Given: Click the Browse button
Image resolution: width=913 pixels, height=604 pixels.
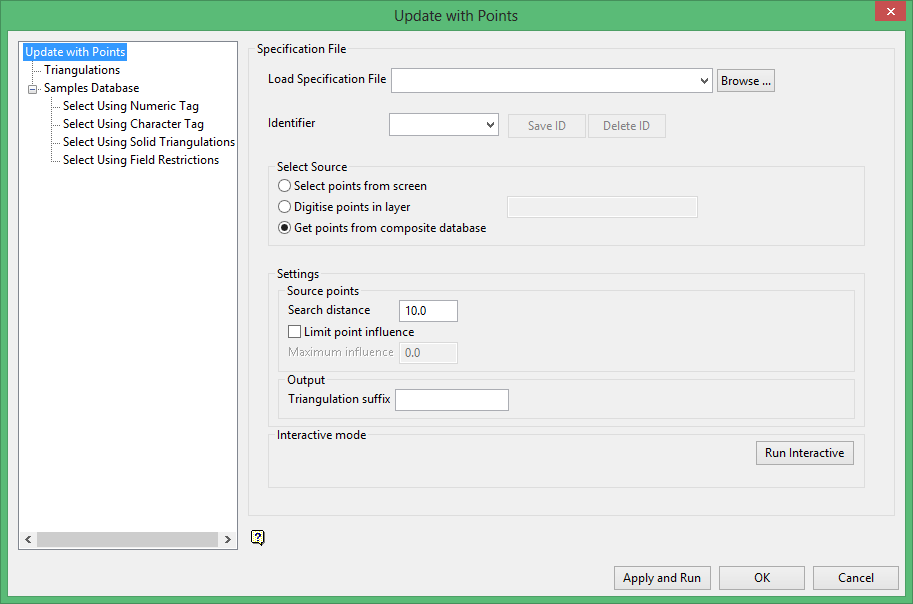Looking at the screenshot, I should [746, 81].
